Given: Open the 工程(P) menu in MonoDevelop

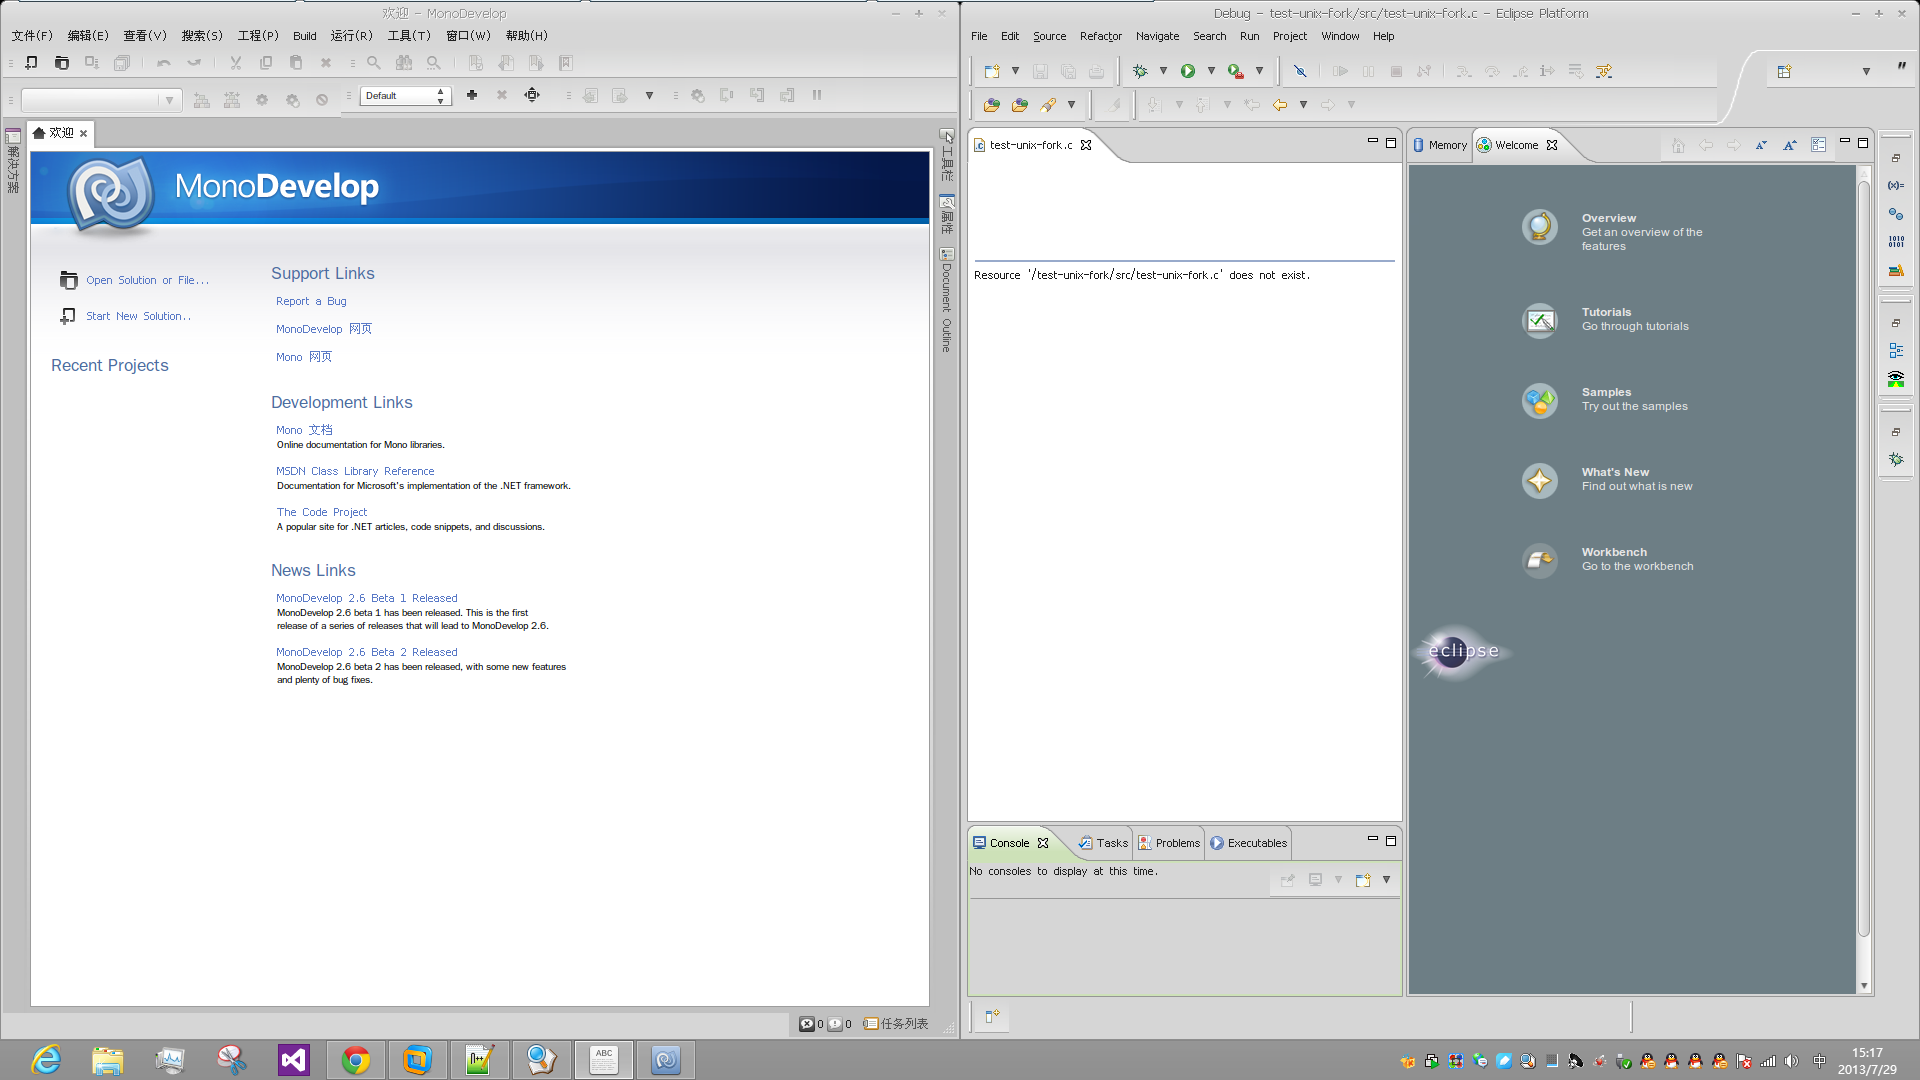Looking at the screenshot, I should (258, 36).
